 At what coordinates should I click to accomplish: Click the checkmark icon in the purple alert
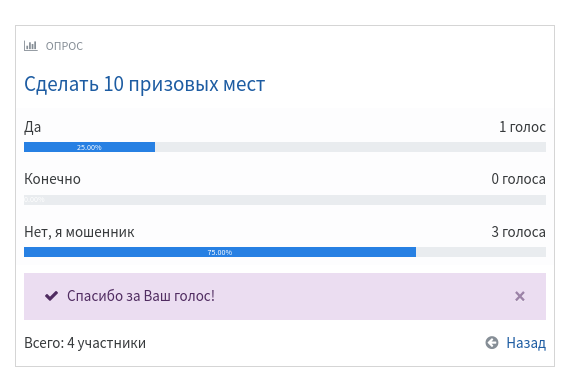[51, 296]
